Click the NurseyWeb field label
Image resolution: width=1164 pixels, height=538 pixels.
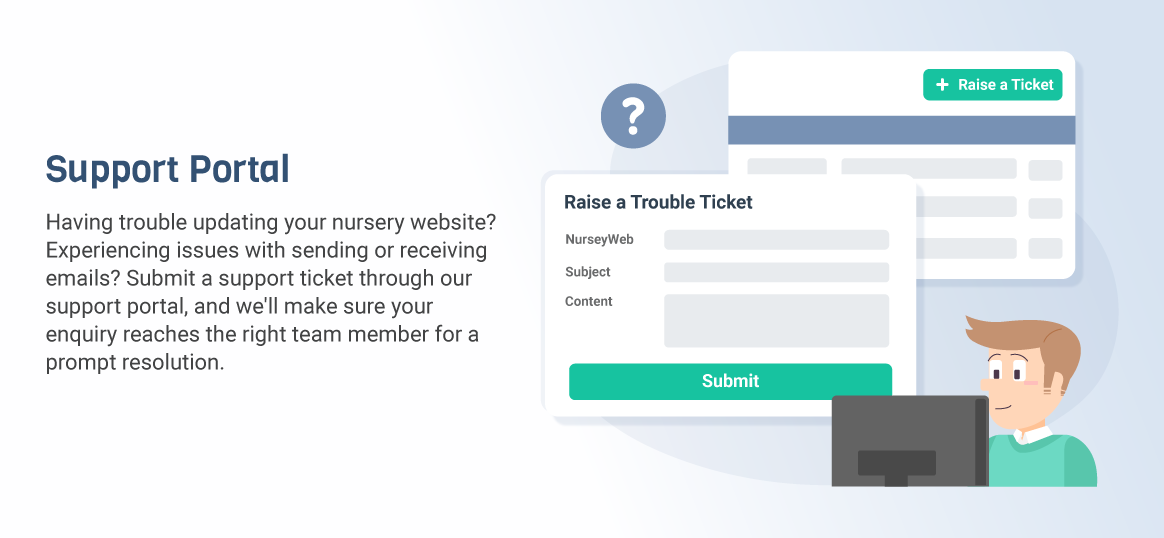tap(599, 240)
